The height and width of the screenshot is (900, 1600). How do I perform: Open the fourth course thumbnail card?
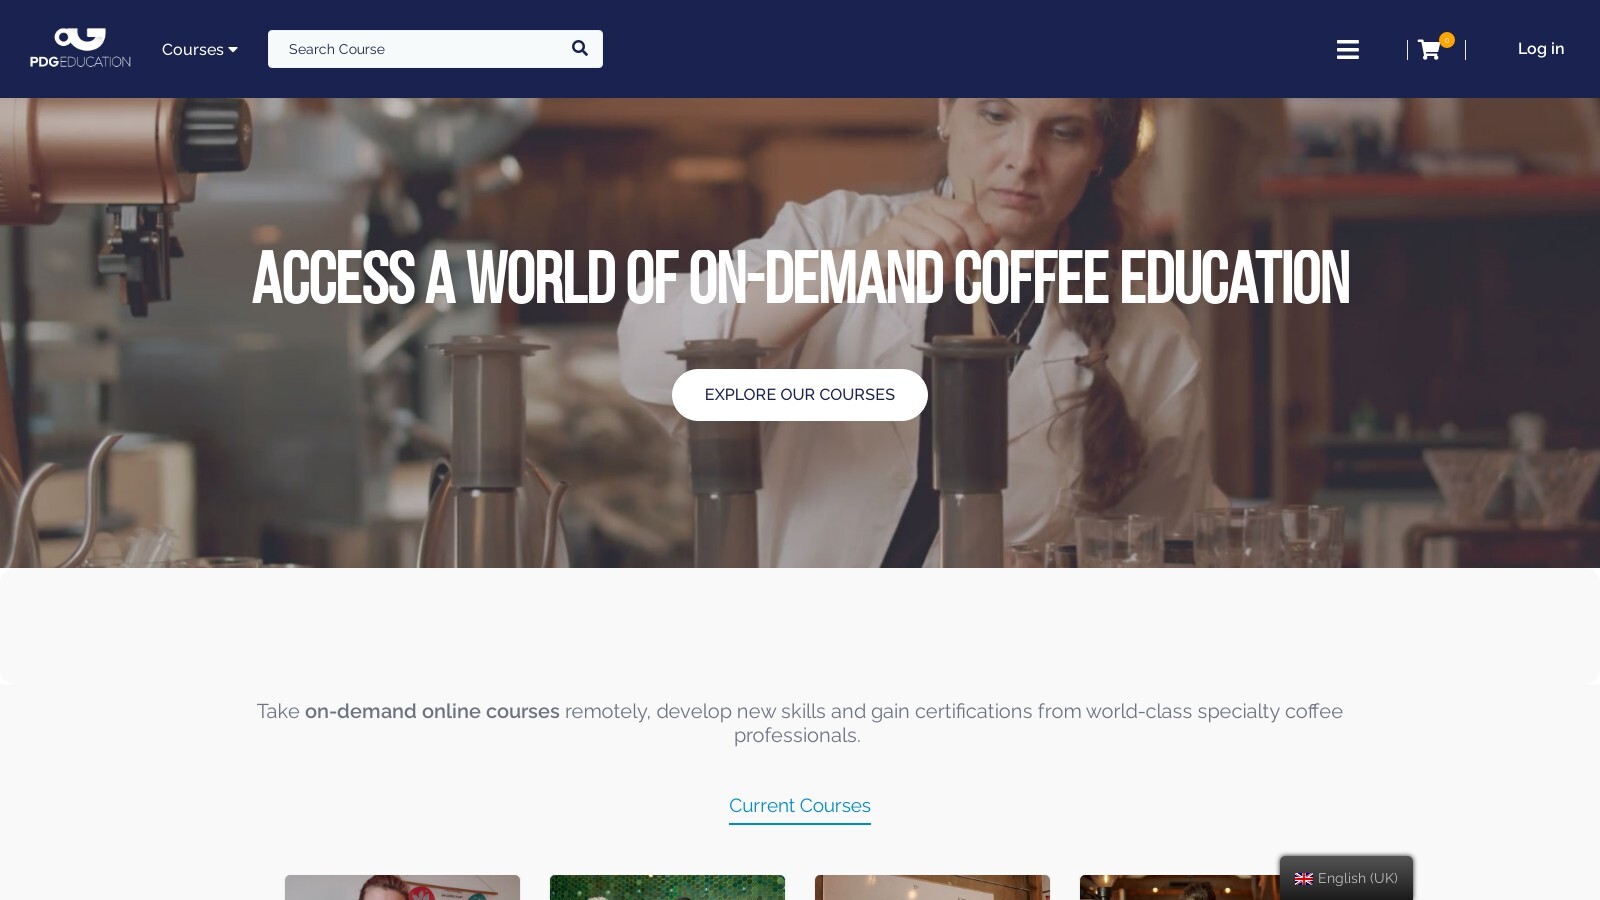pyautogui.click(x=1180, y=888)
